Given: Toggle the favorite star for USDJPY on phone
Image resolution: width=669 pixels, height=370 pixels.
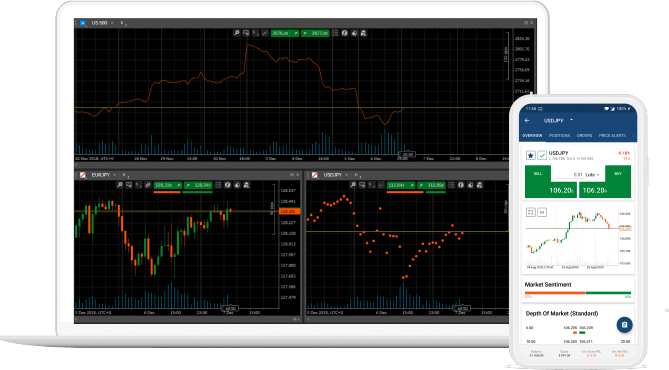Looking at the screenshot, I should pyautogui.click(x=530, y=155).
